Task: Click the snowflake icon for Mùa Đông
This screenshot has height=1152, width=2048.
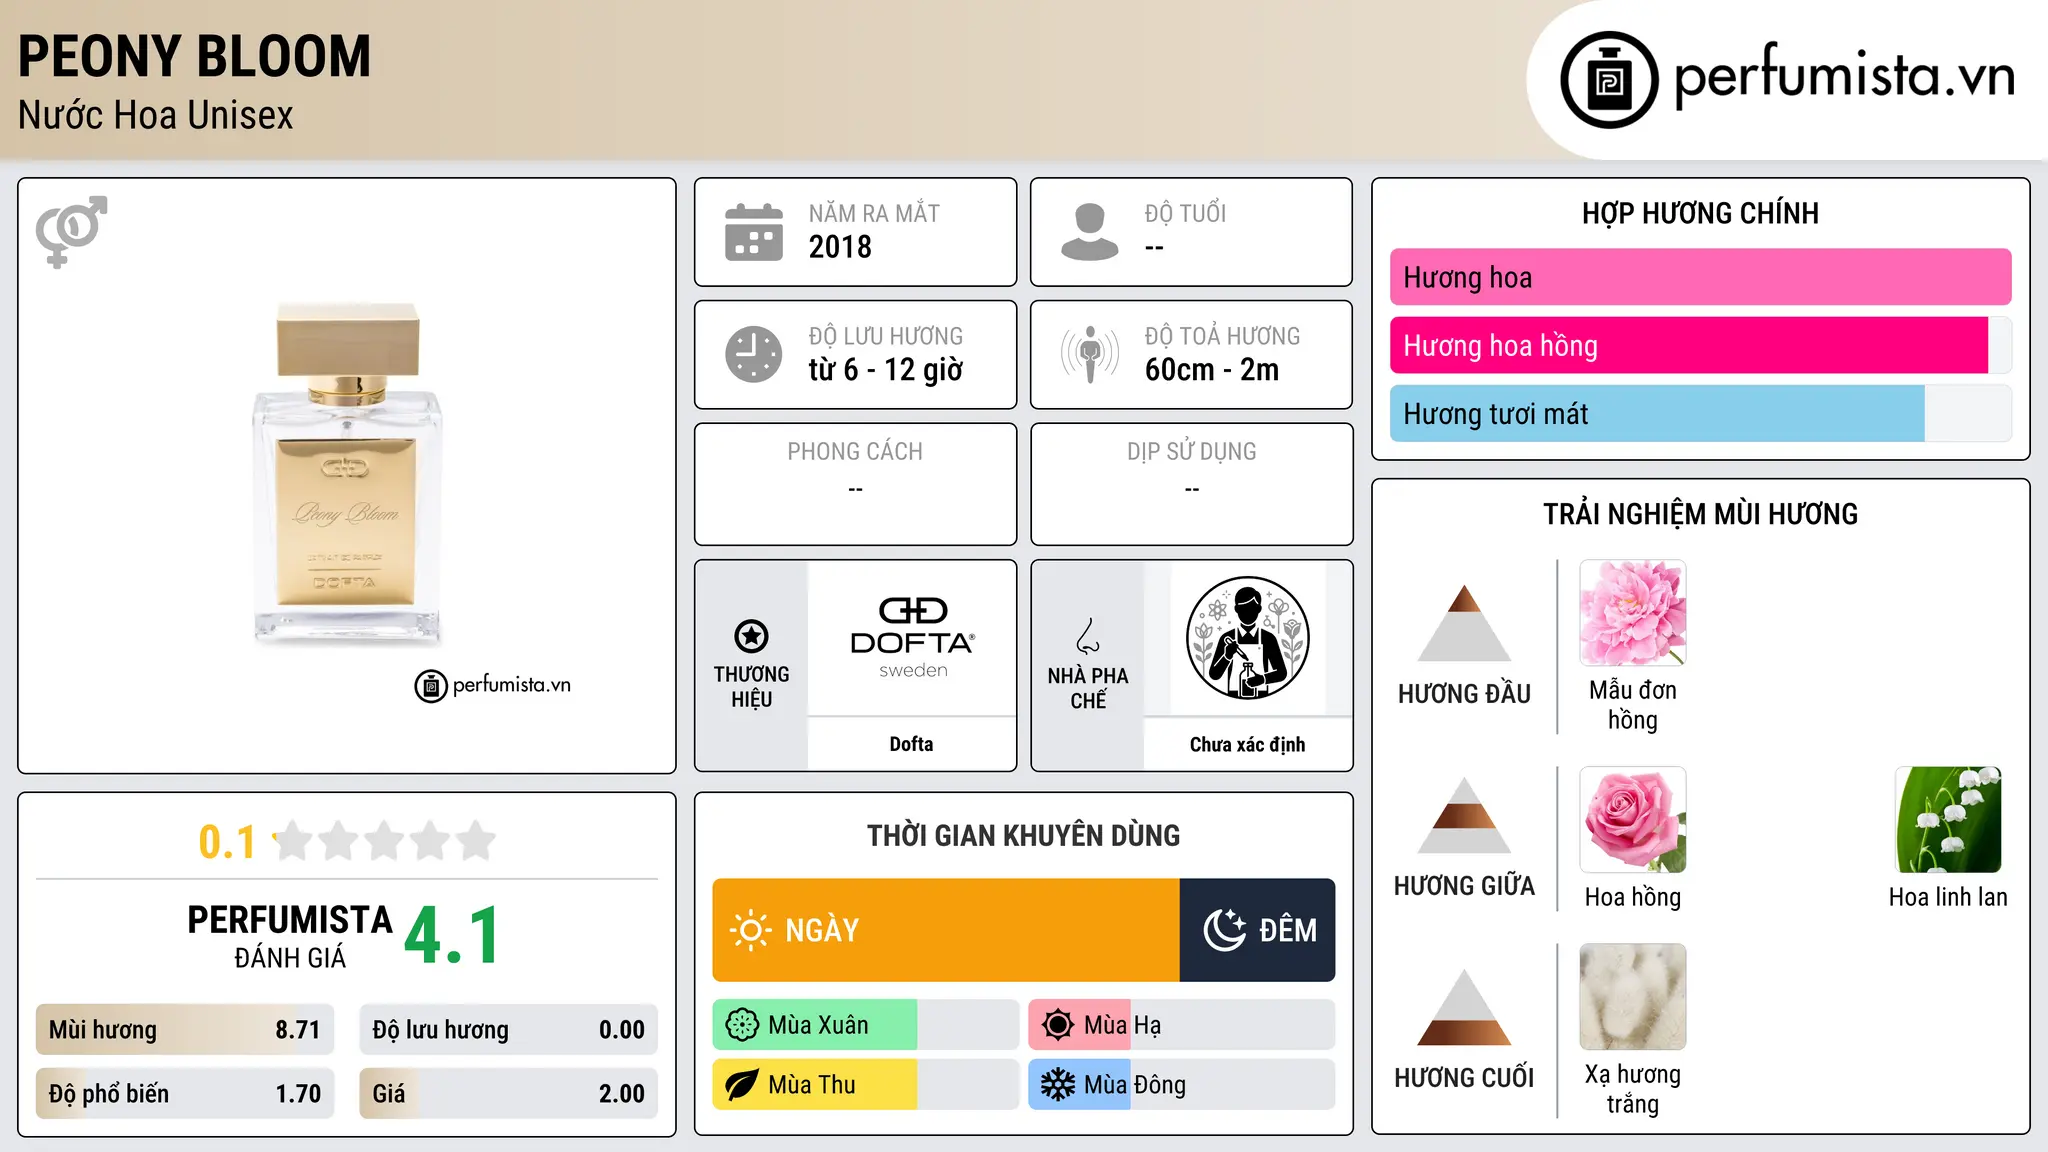Action: coord(1058,1085)
